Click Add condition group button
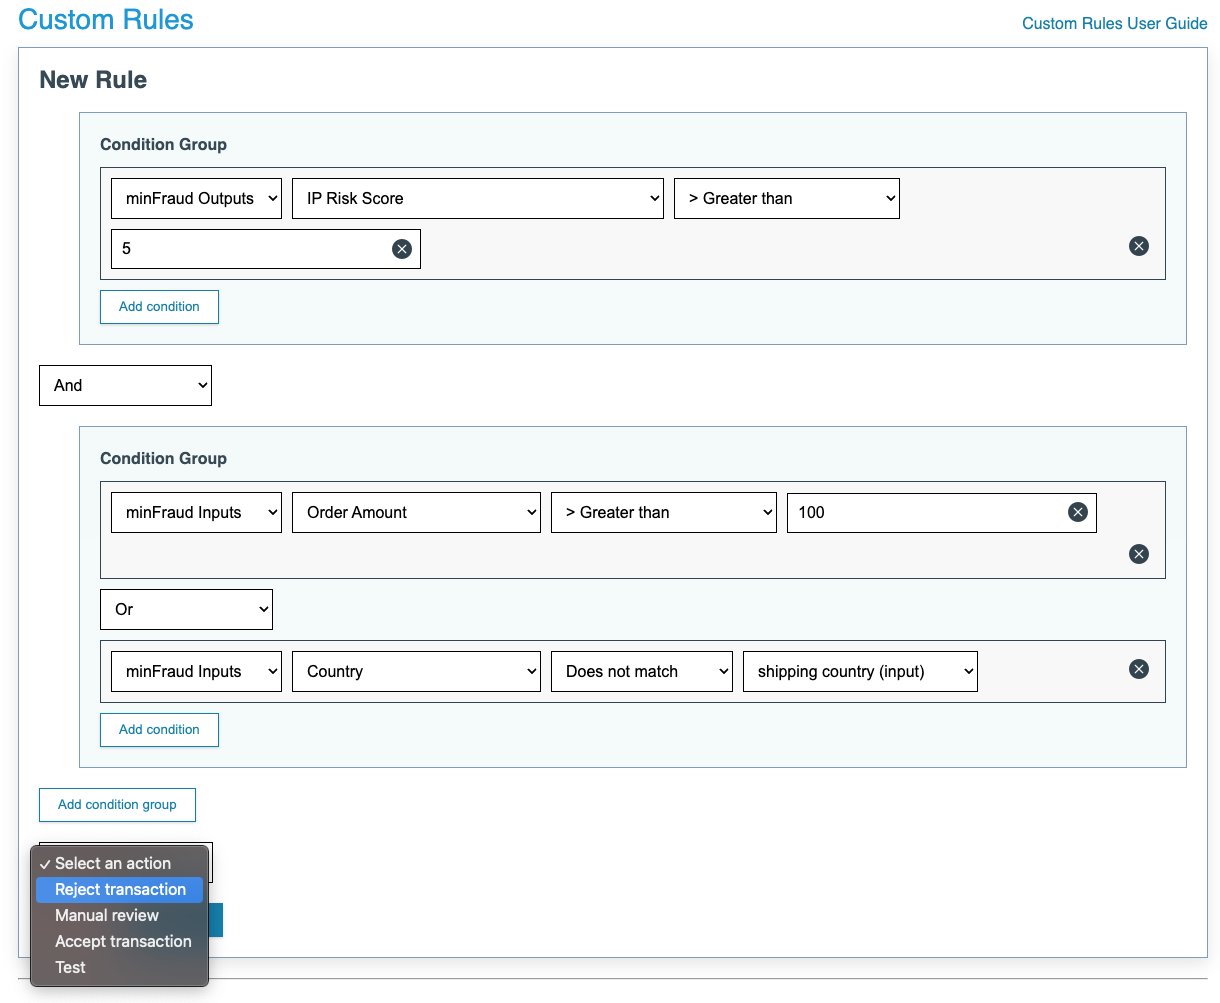The image size is (1220, 1003). (117, 804)
